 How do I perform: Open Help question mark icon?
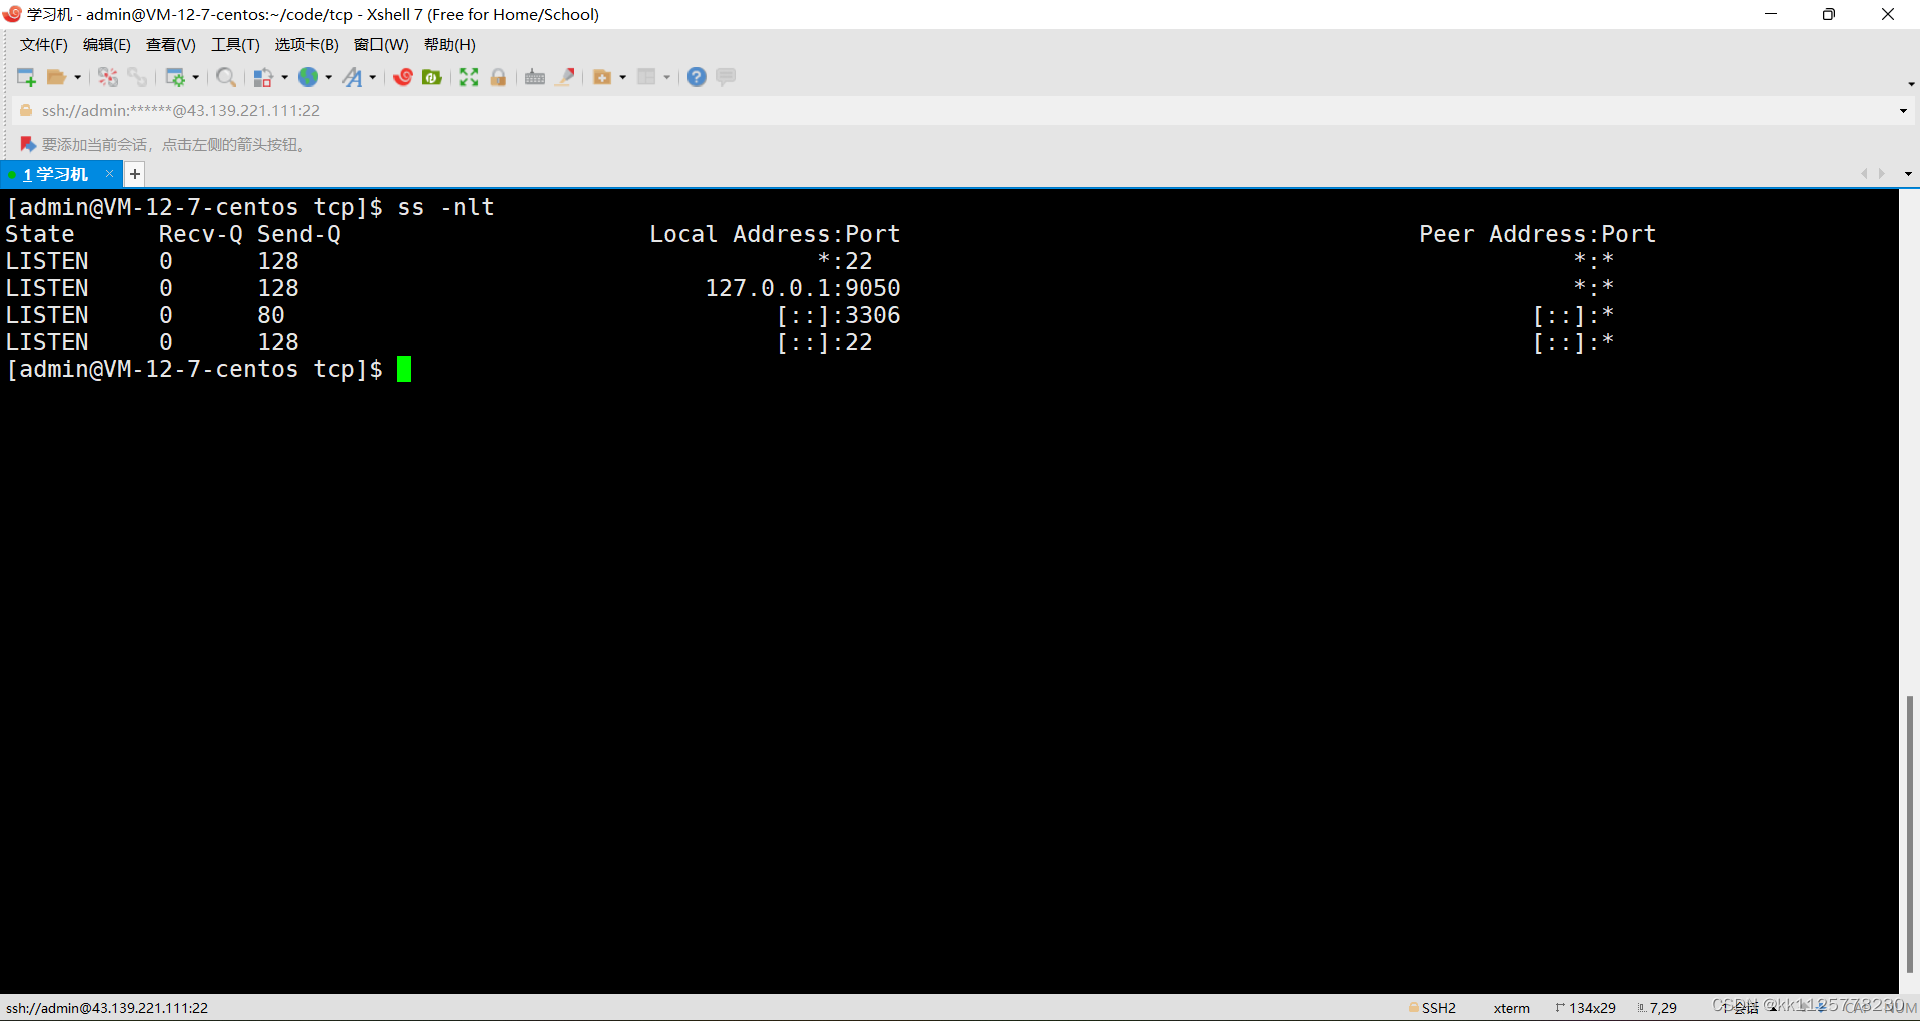pyautogui.click(x=697, y=77)
